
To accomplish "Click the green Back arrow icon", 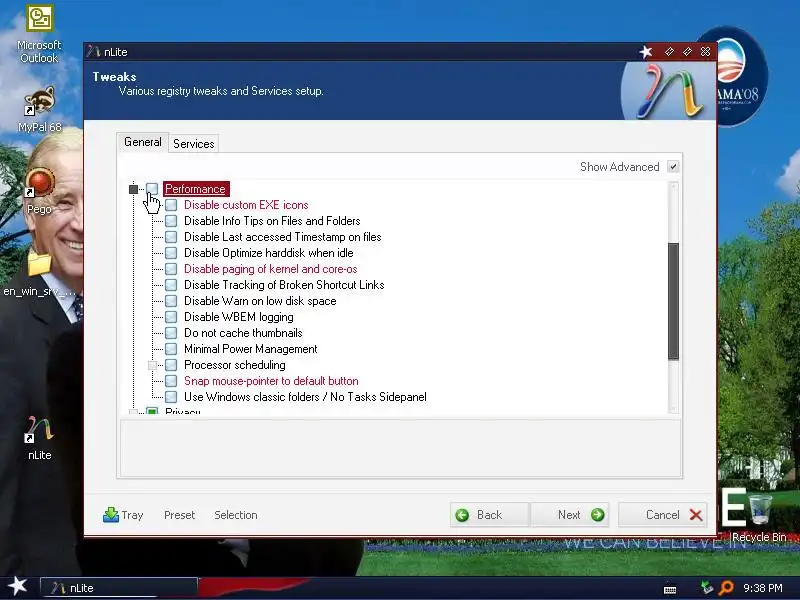I will (x=462, y=515).
